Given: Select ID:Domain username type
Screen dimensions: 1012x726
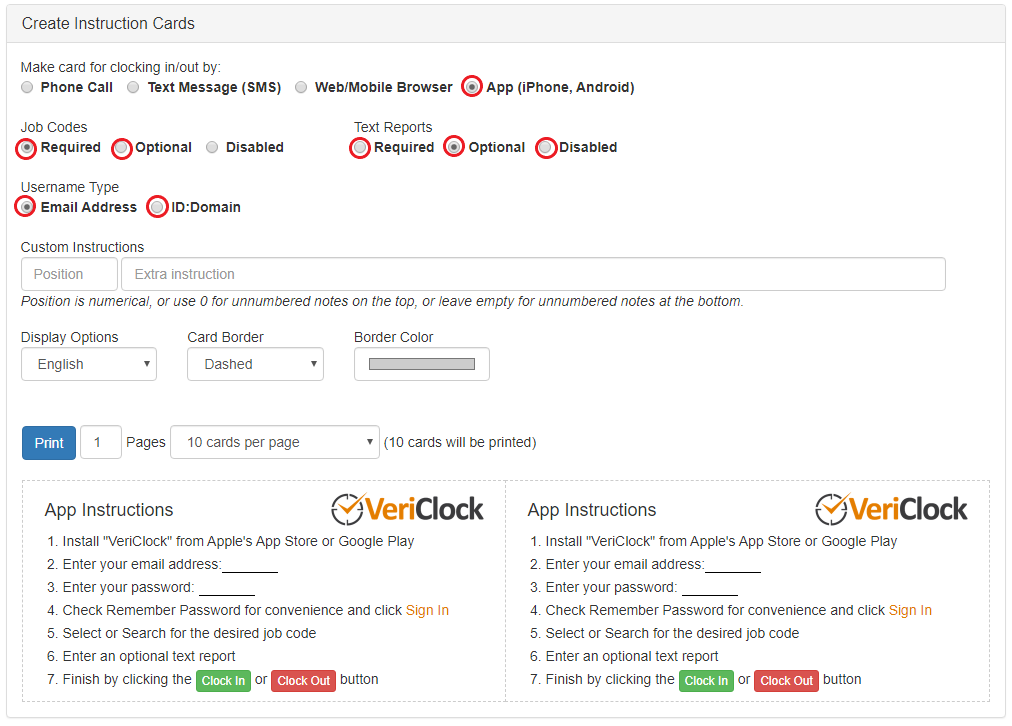Looking at the screenshot, I should tap(157, 207).
